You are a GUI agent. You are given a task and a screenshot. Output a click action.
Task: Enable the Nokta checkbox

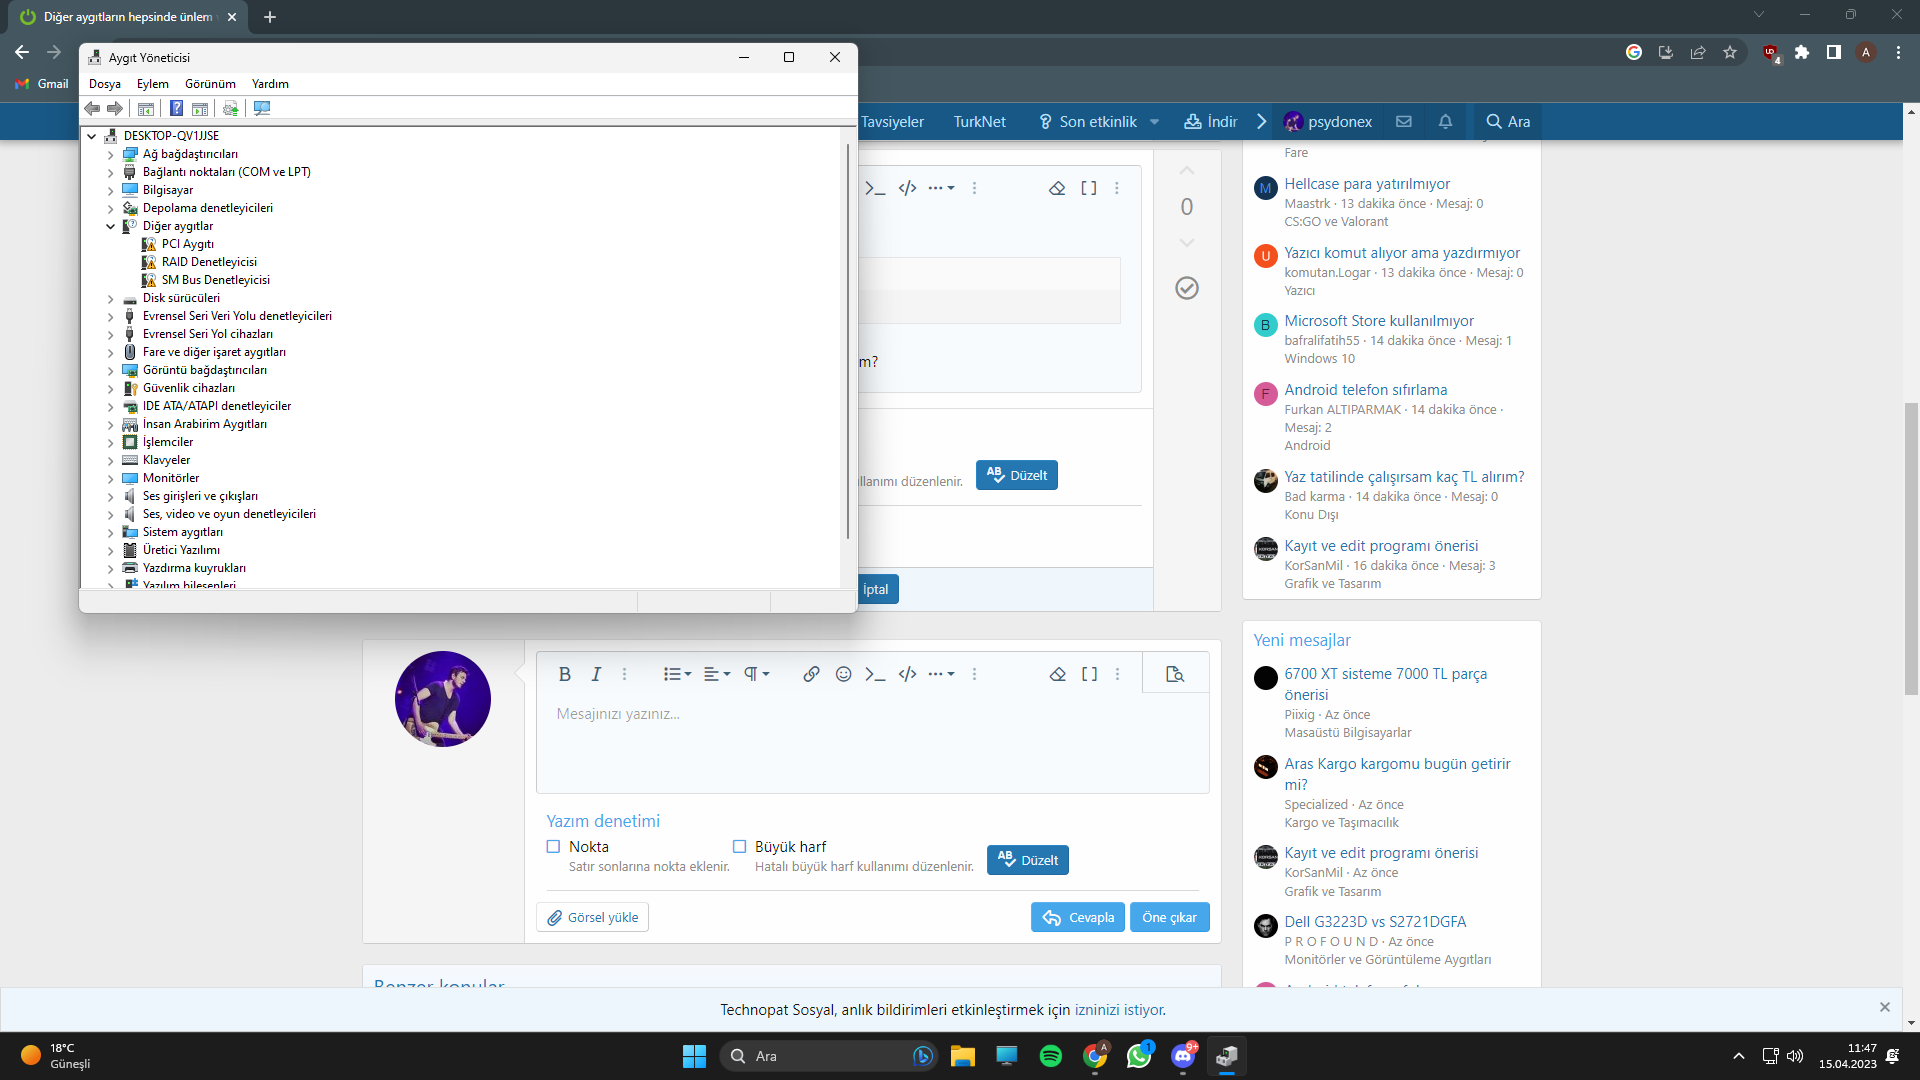[553, 846]
